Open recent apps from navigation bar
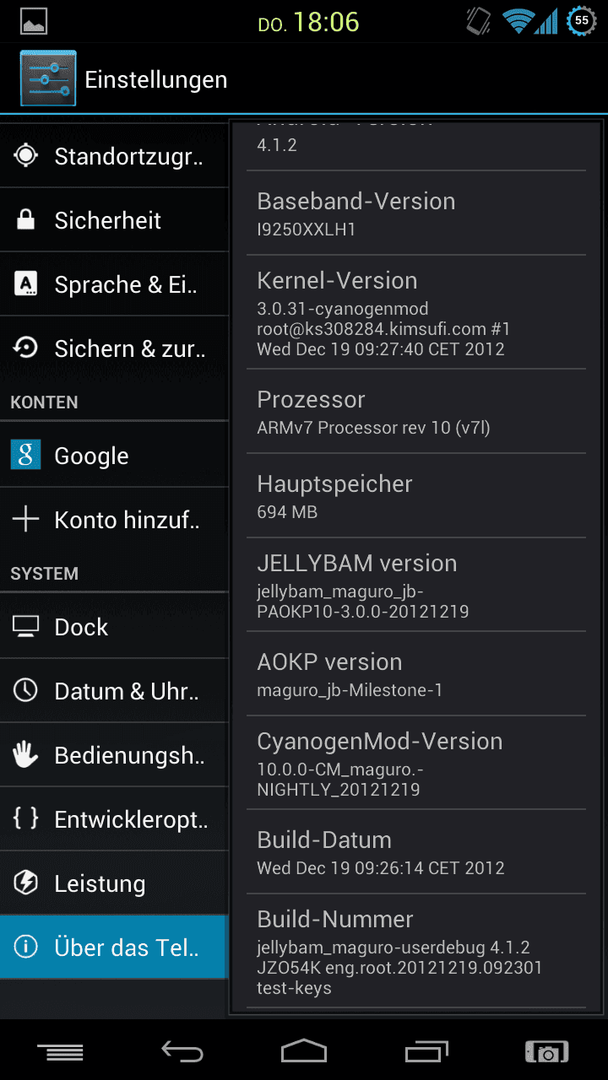The height and width of the screenshot is (1080, 608). coord(426,1052)
